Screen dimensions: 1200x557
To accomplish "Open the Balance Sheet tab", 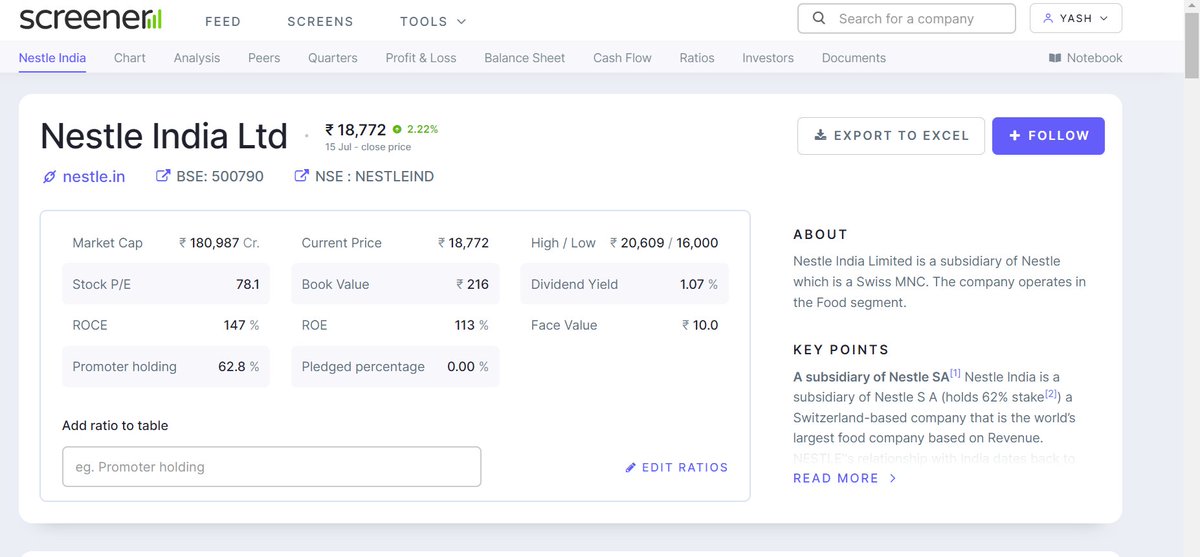I will (525, 58).
